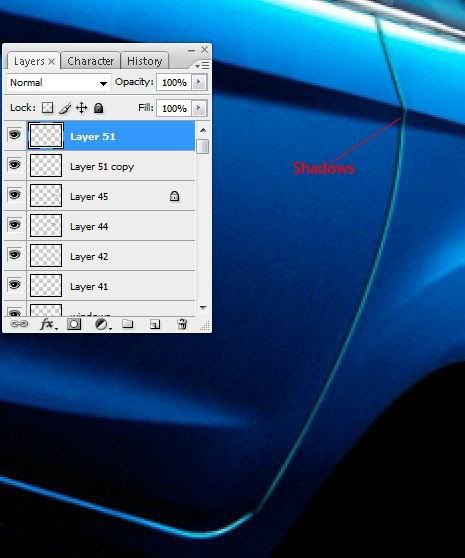Image resolution: width=465 pixels, height=558 pixels.
Task: Click the Layer 44 thumbnail
Action: tap(46, 225)
